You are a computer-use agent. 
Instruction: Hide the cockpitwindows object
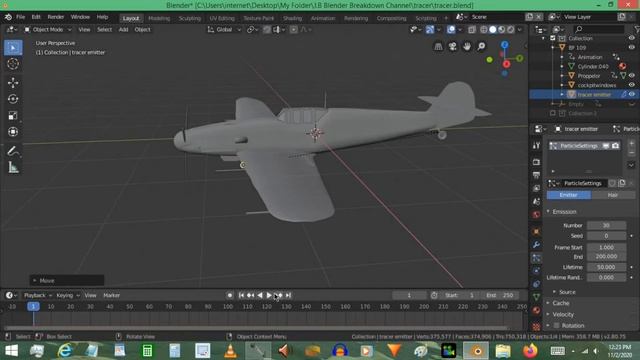point(631,85)
